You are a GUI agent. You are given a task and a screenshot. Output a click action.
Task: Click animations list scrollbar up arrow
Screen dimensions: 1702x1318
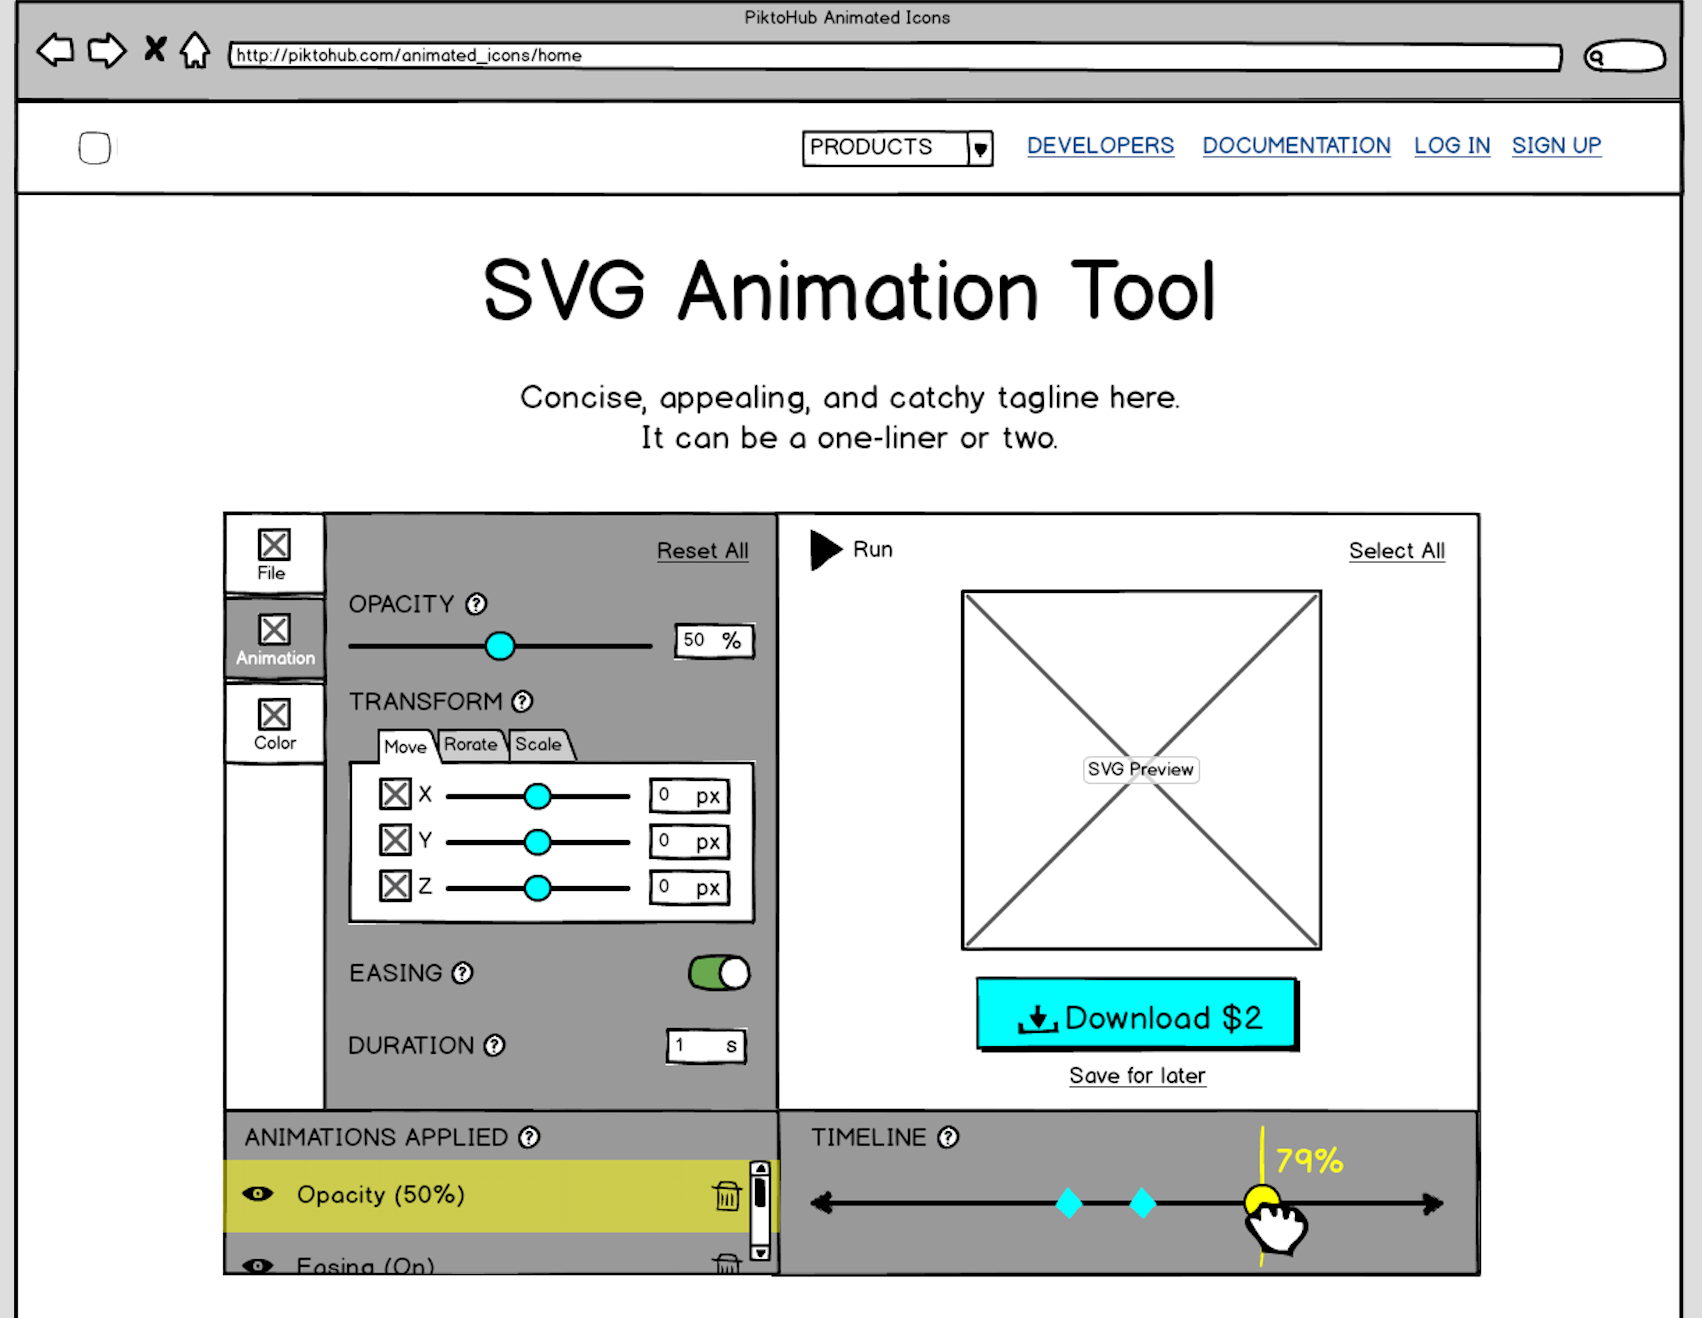761,1169
